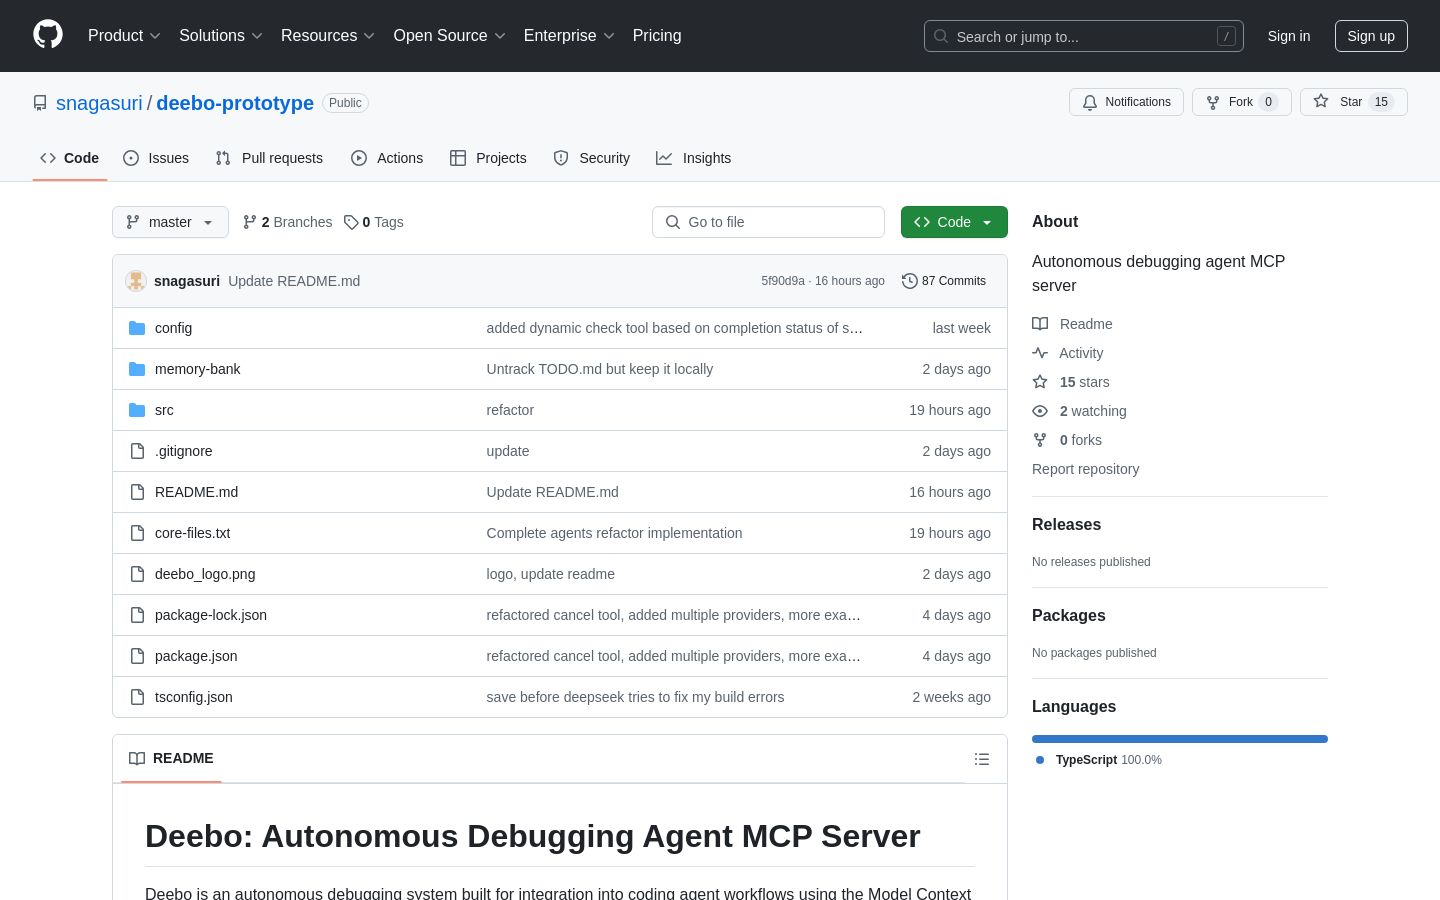Open the Pricing link
The width and height of the screenshot is (1440, 900).
(657, 36)
